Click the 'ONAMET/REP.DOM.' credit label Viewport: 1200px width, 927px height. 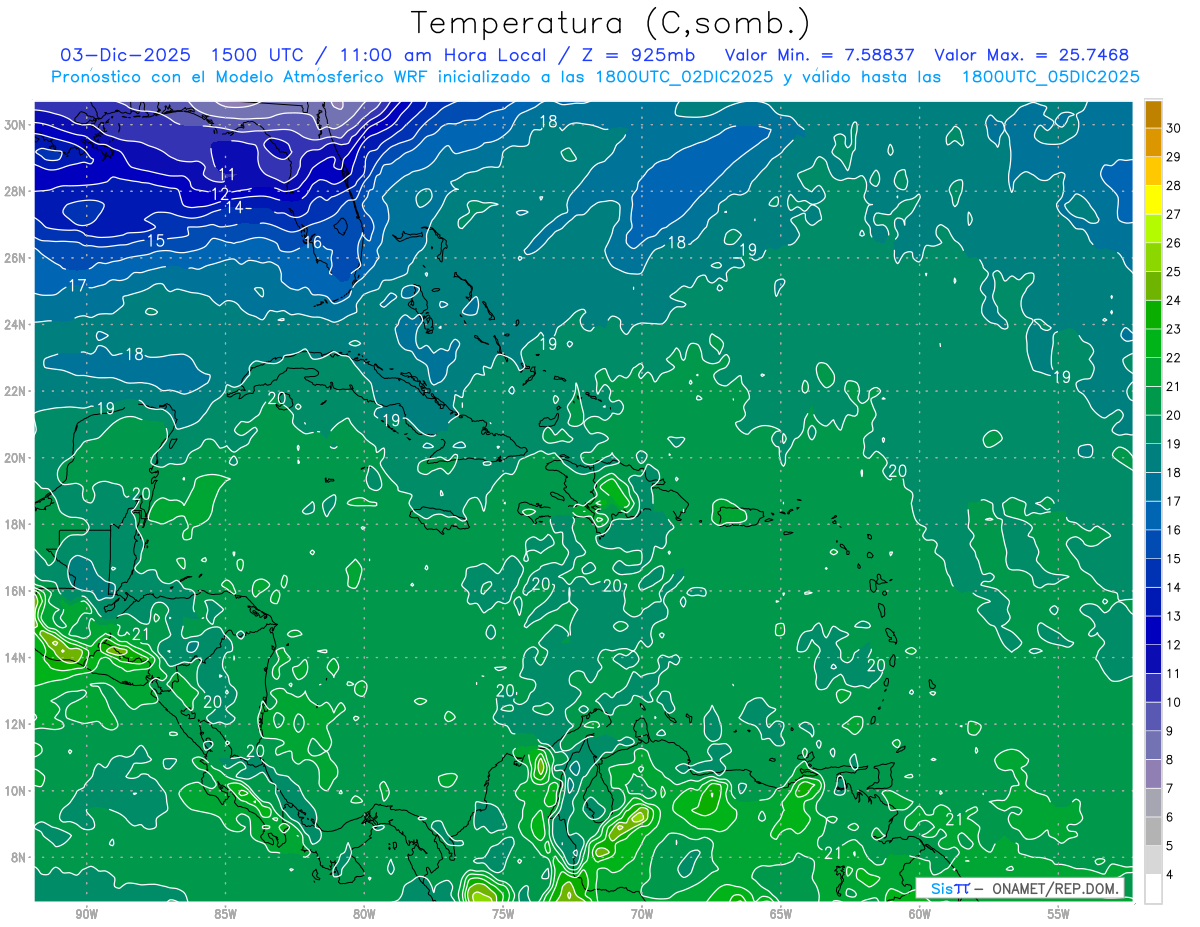pyautogui.click(x=1056, y=888)
